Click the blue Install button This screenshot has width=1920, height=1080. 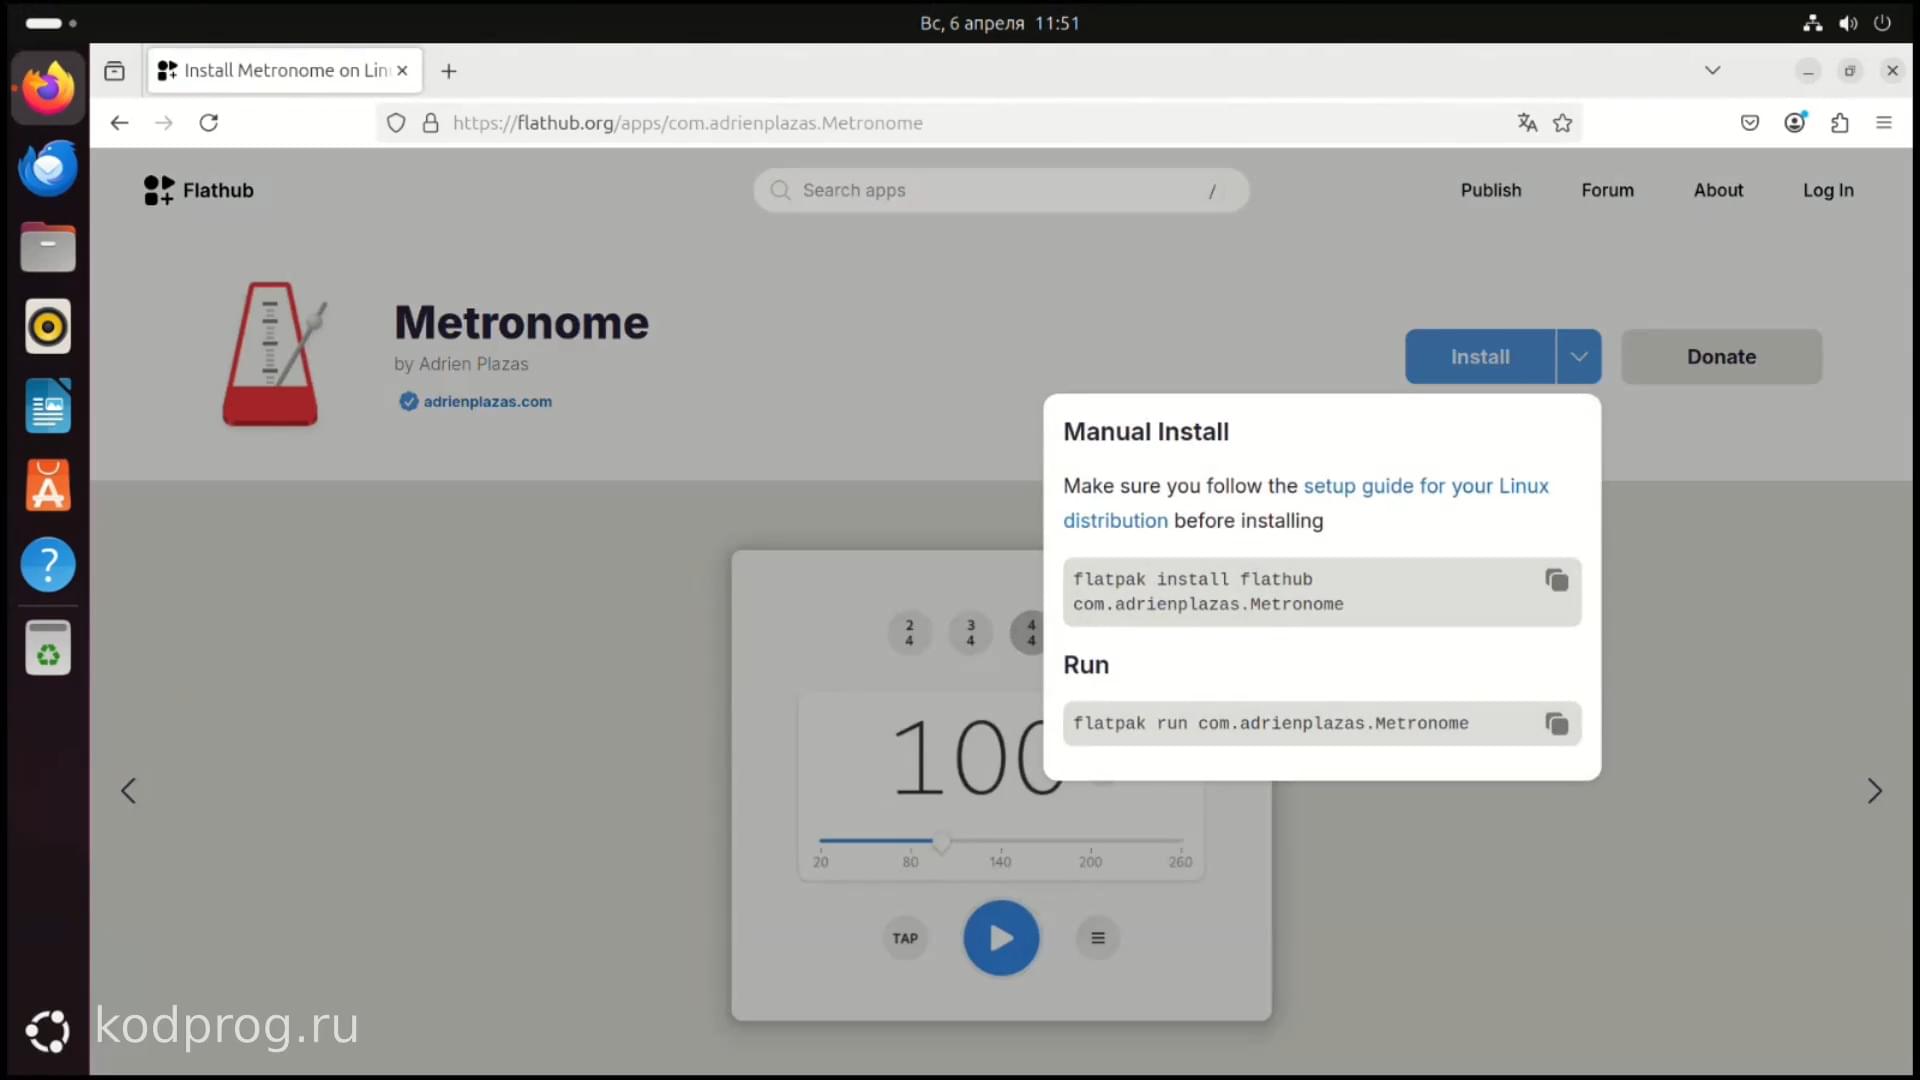1480,357
